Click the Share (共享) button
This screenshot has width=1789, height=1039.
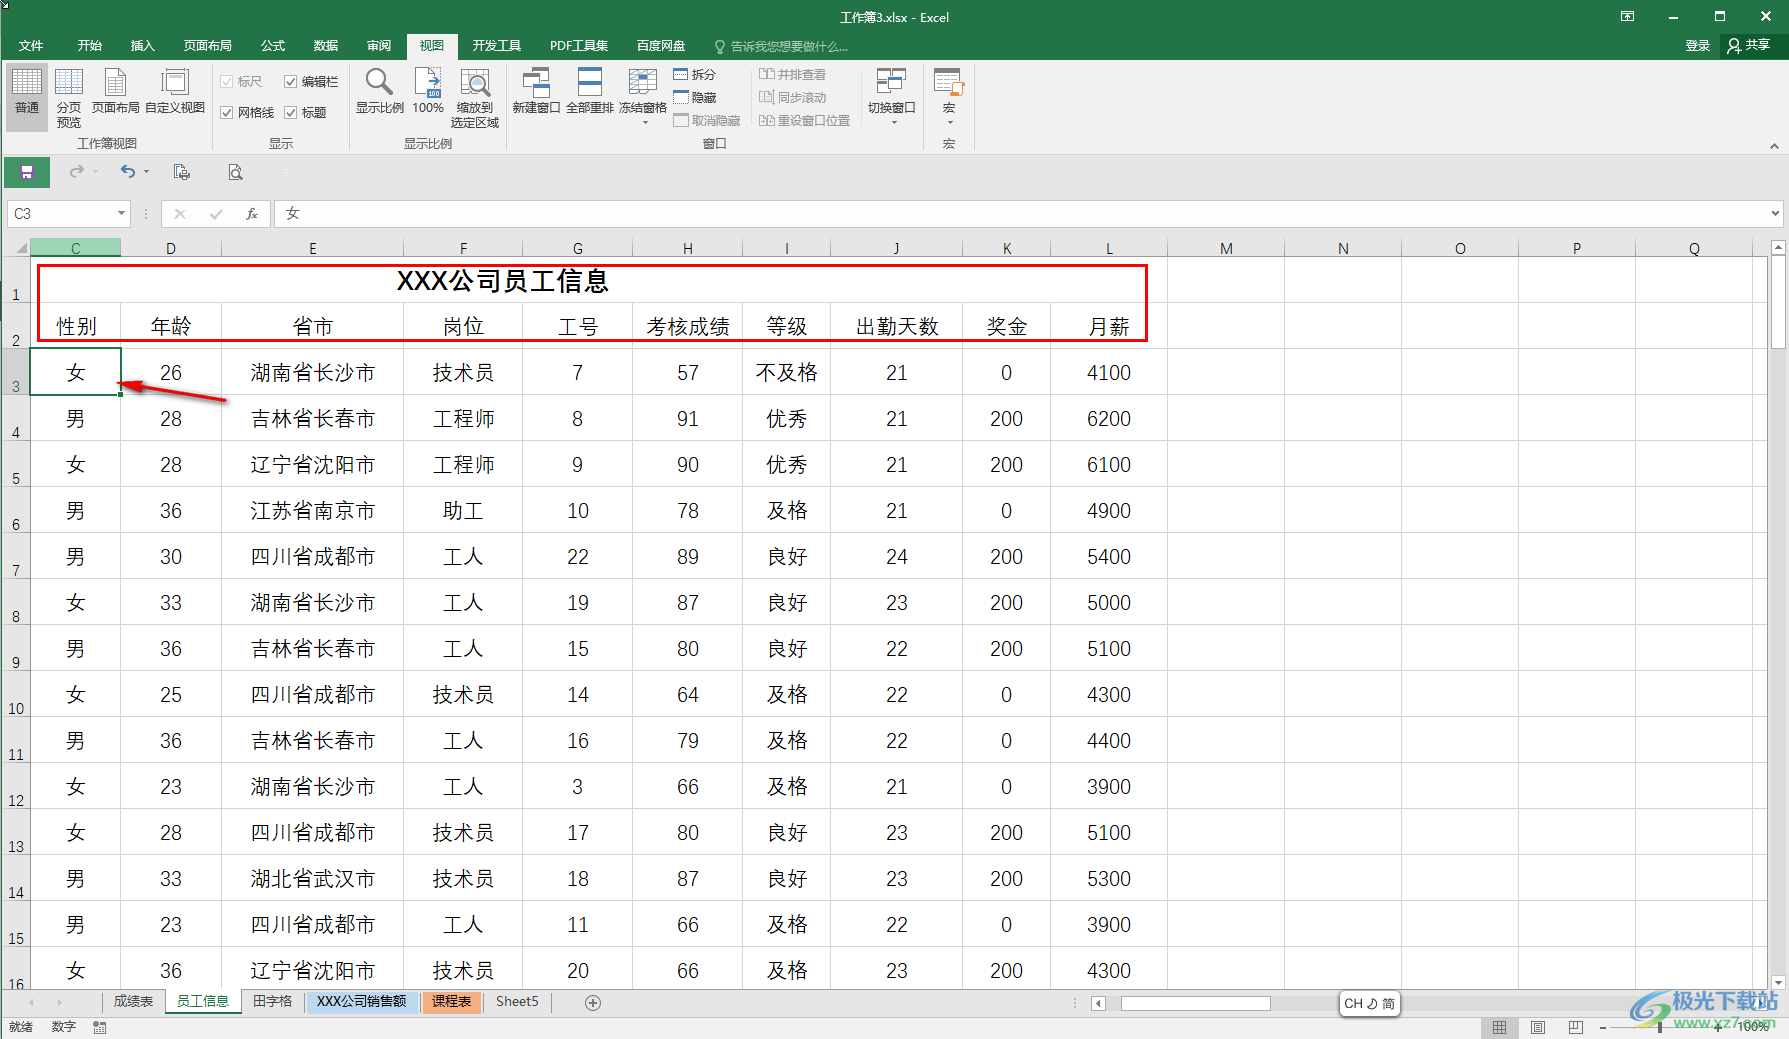1749,46
